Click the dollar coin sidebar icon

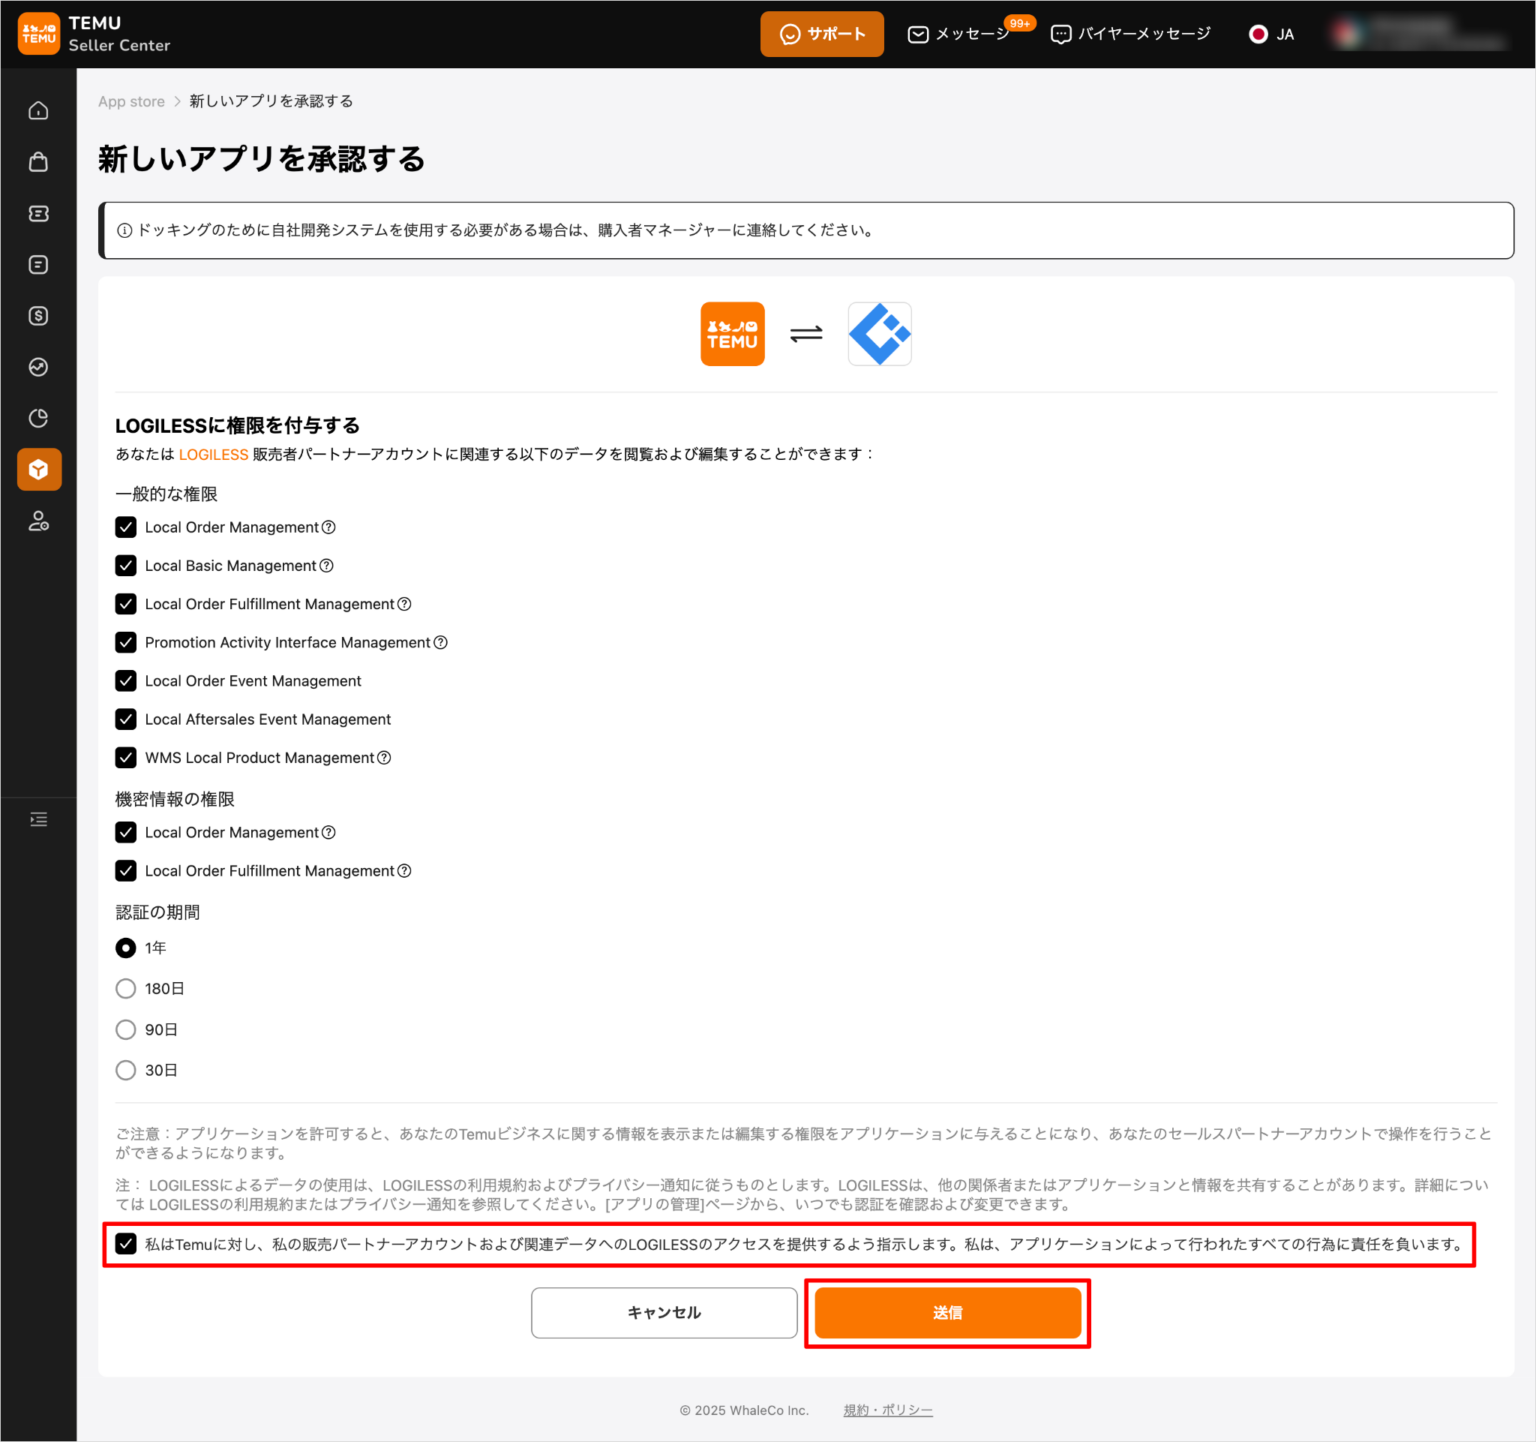pos(38,316)
